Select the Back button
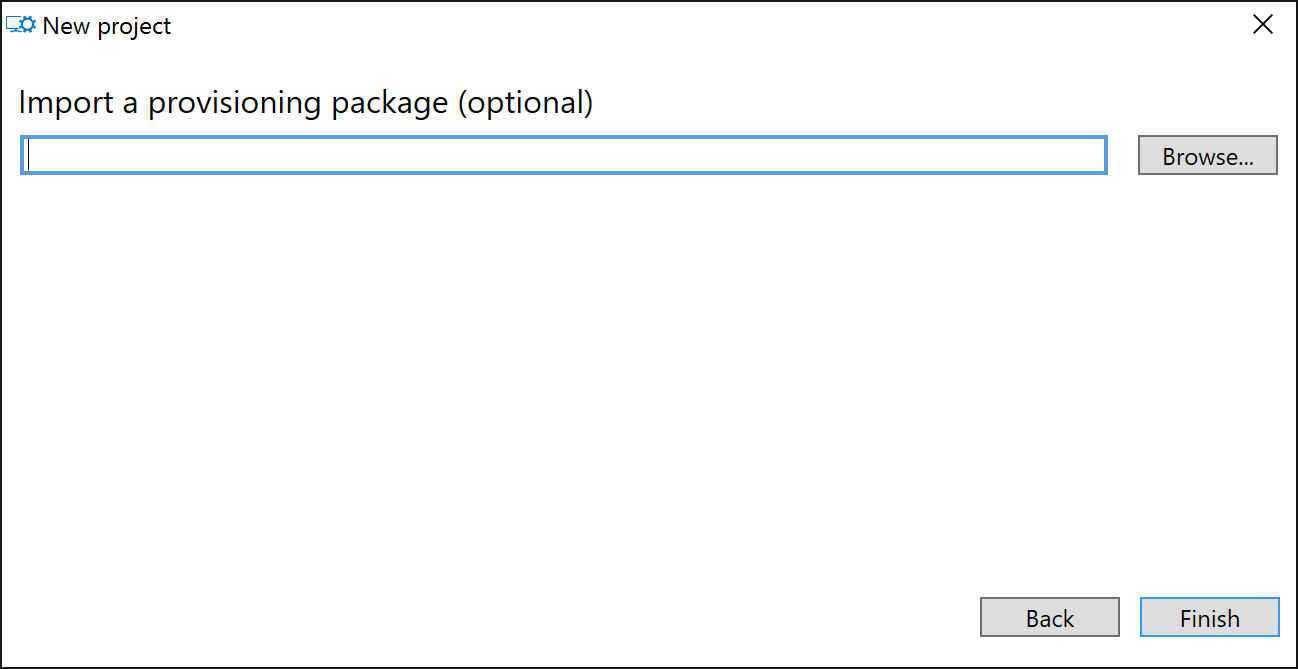 pos(1049,618)
